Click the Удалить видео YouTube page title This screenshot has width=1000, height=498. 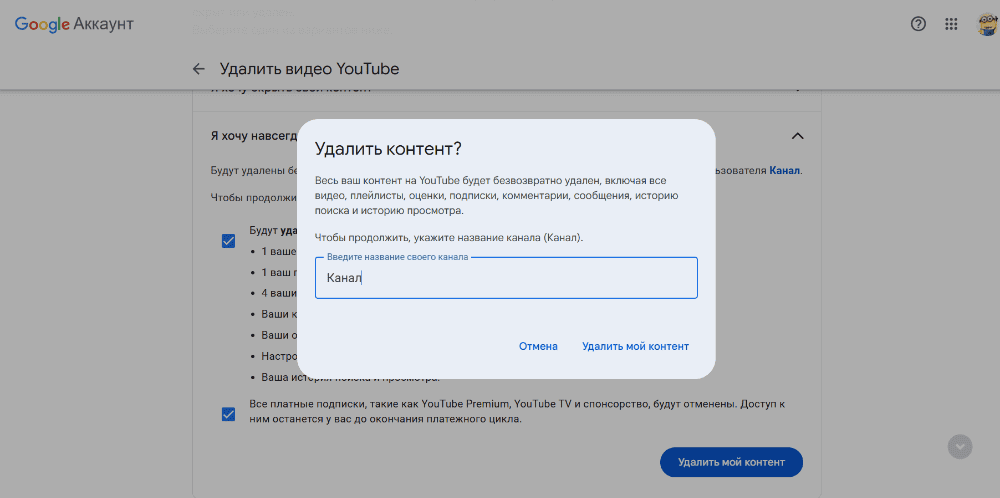[x=309, y=69]
